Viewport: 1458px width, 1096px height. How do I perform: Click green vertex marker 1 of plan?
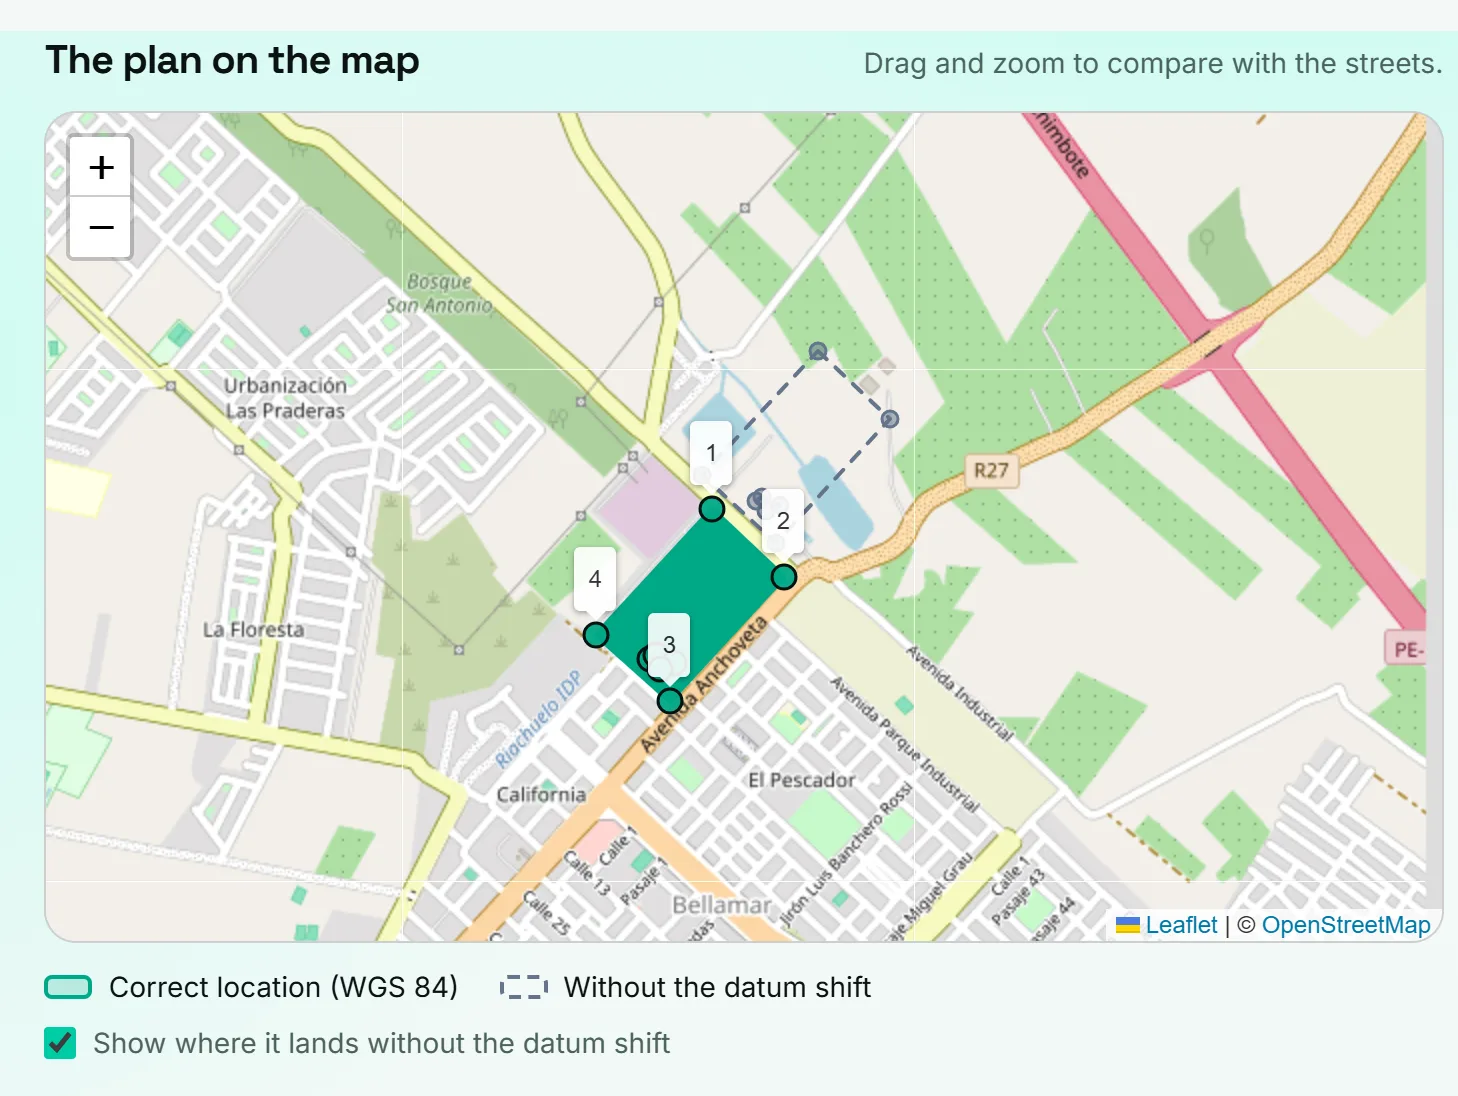712,509
